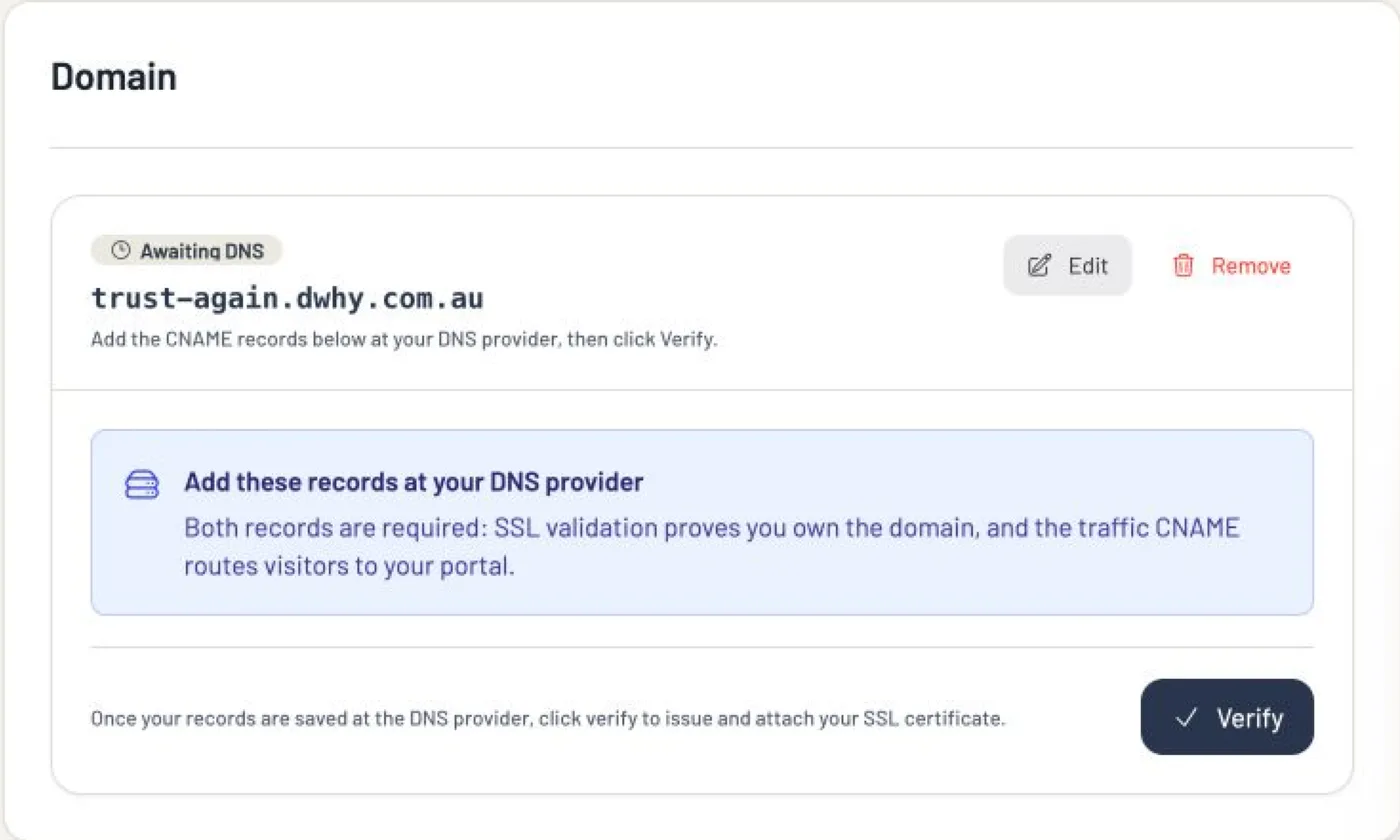The image size is (1400, 840).
Task: Click the 'Once your records are saved' note
Action: coord(548,718)
